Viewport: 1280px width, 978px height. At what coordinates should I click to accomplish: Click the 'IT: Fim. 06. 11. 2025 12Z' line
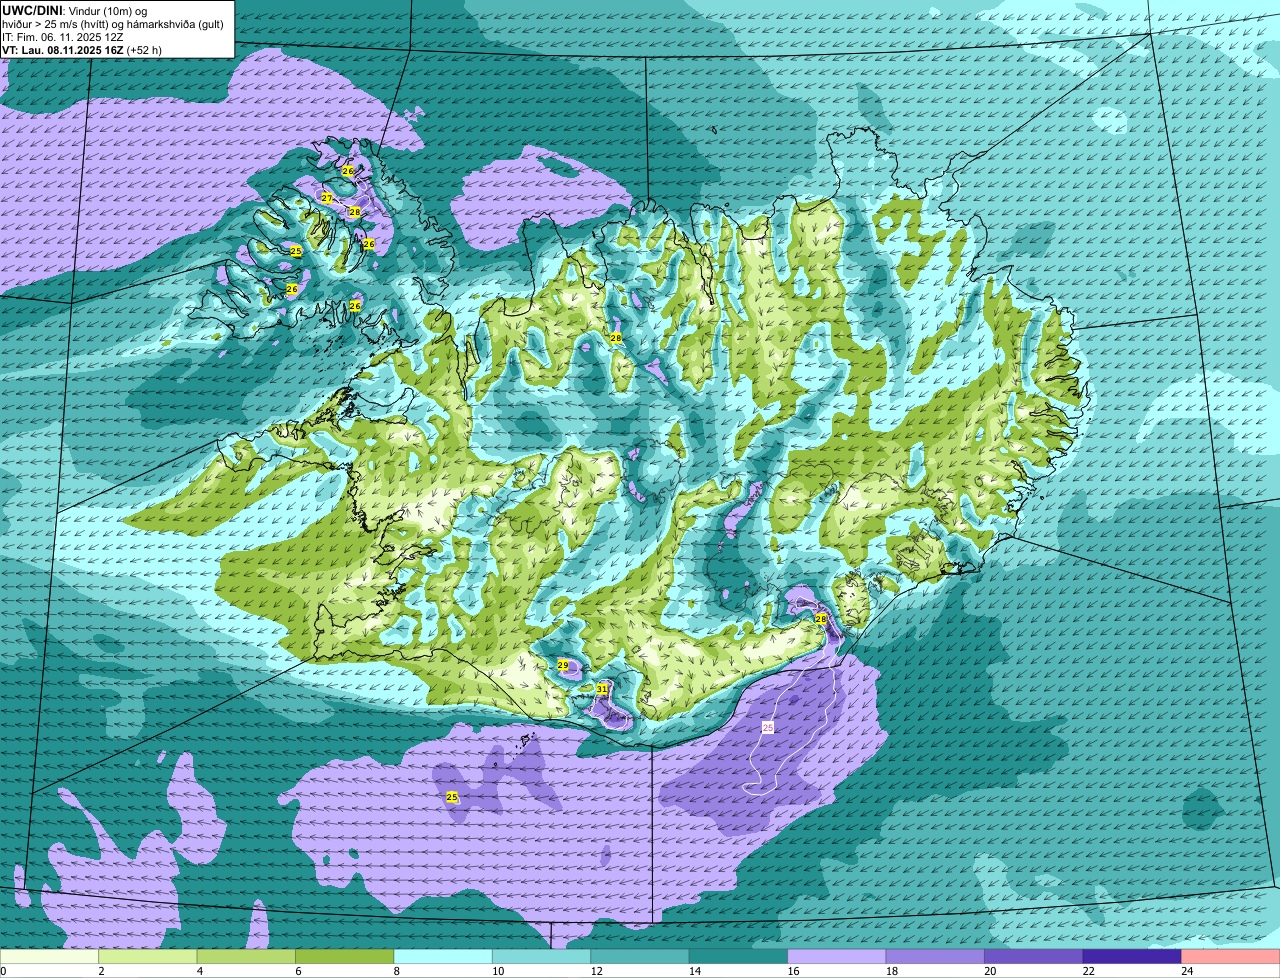point(63,37)
